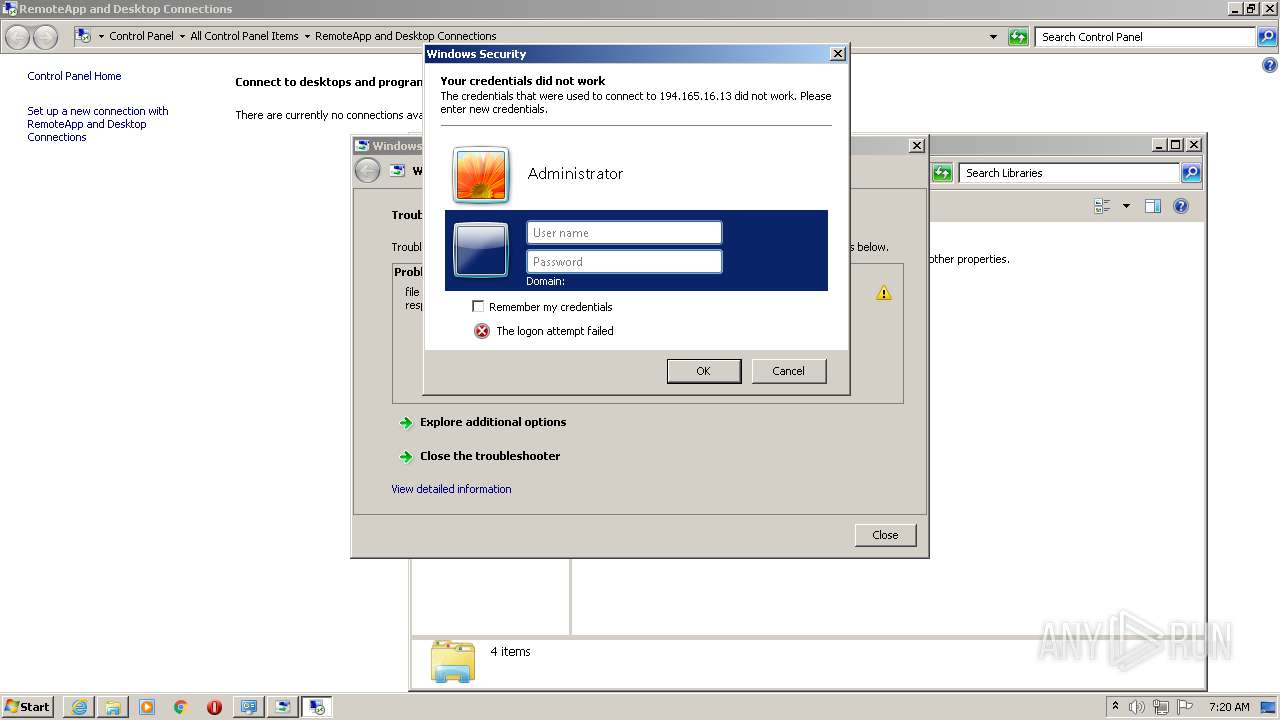Click the Search Libraries box
The height and width of the screenshot is (720, 1280).
coord(1068,173)
